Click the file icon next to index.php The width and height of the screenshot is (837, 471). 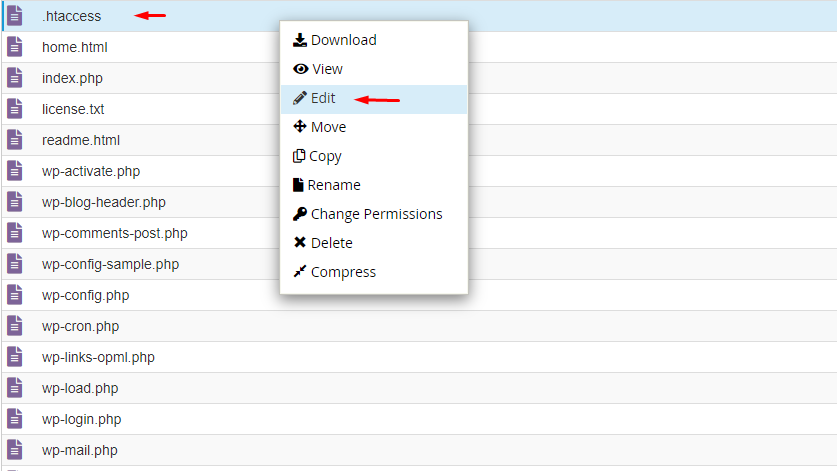pos(14,78)
